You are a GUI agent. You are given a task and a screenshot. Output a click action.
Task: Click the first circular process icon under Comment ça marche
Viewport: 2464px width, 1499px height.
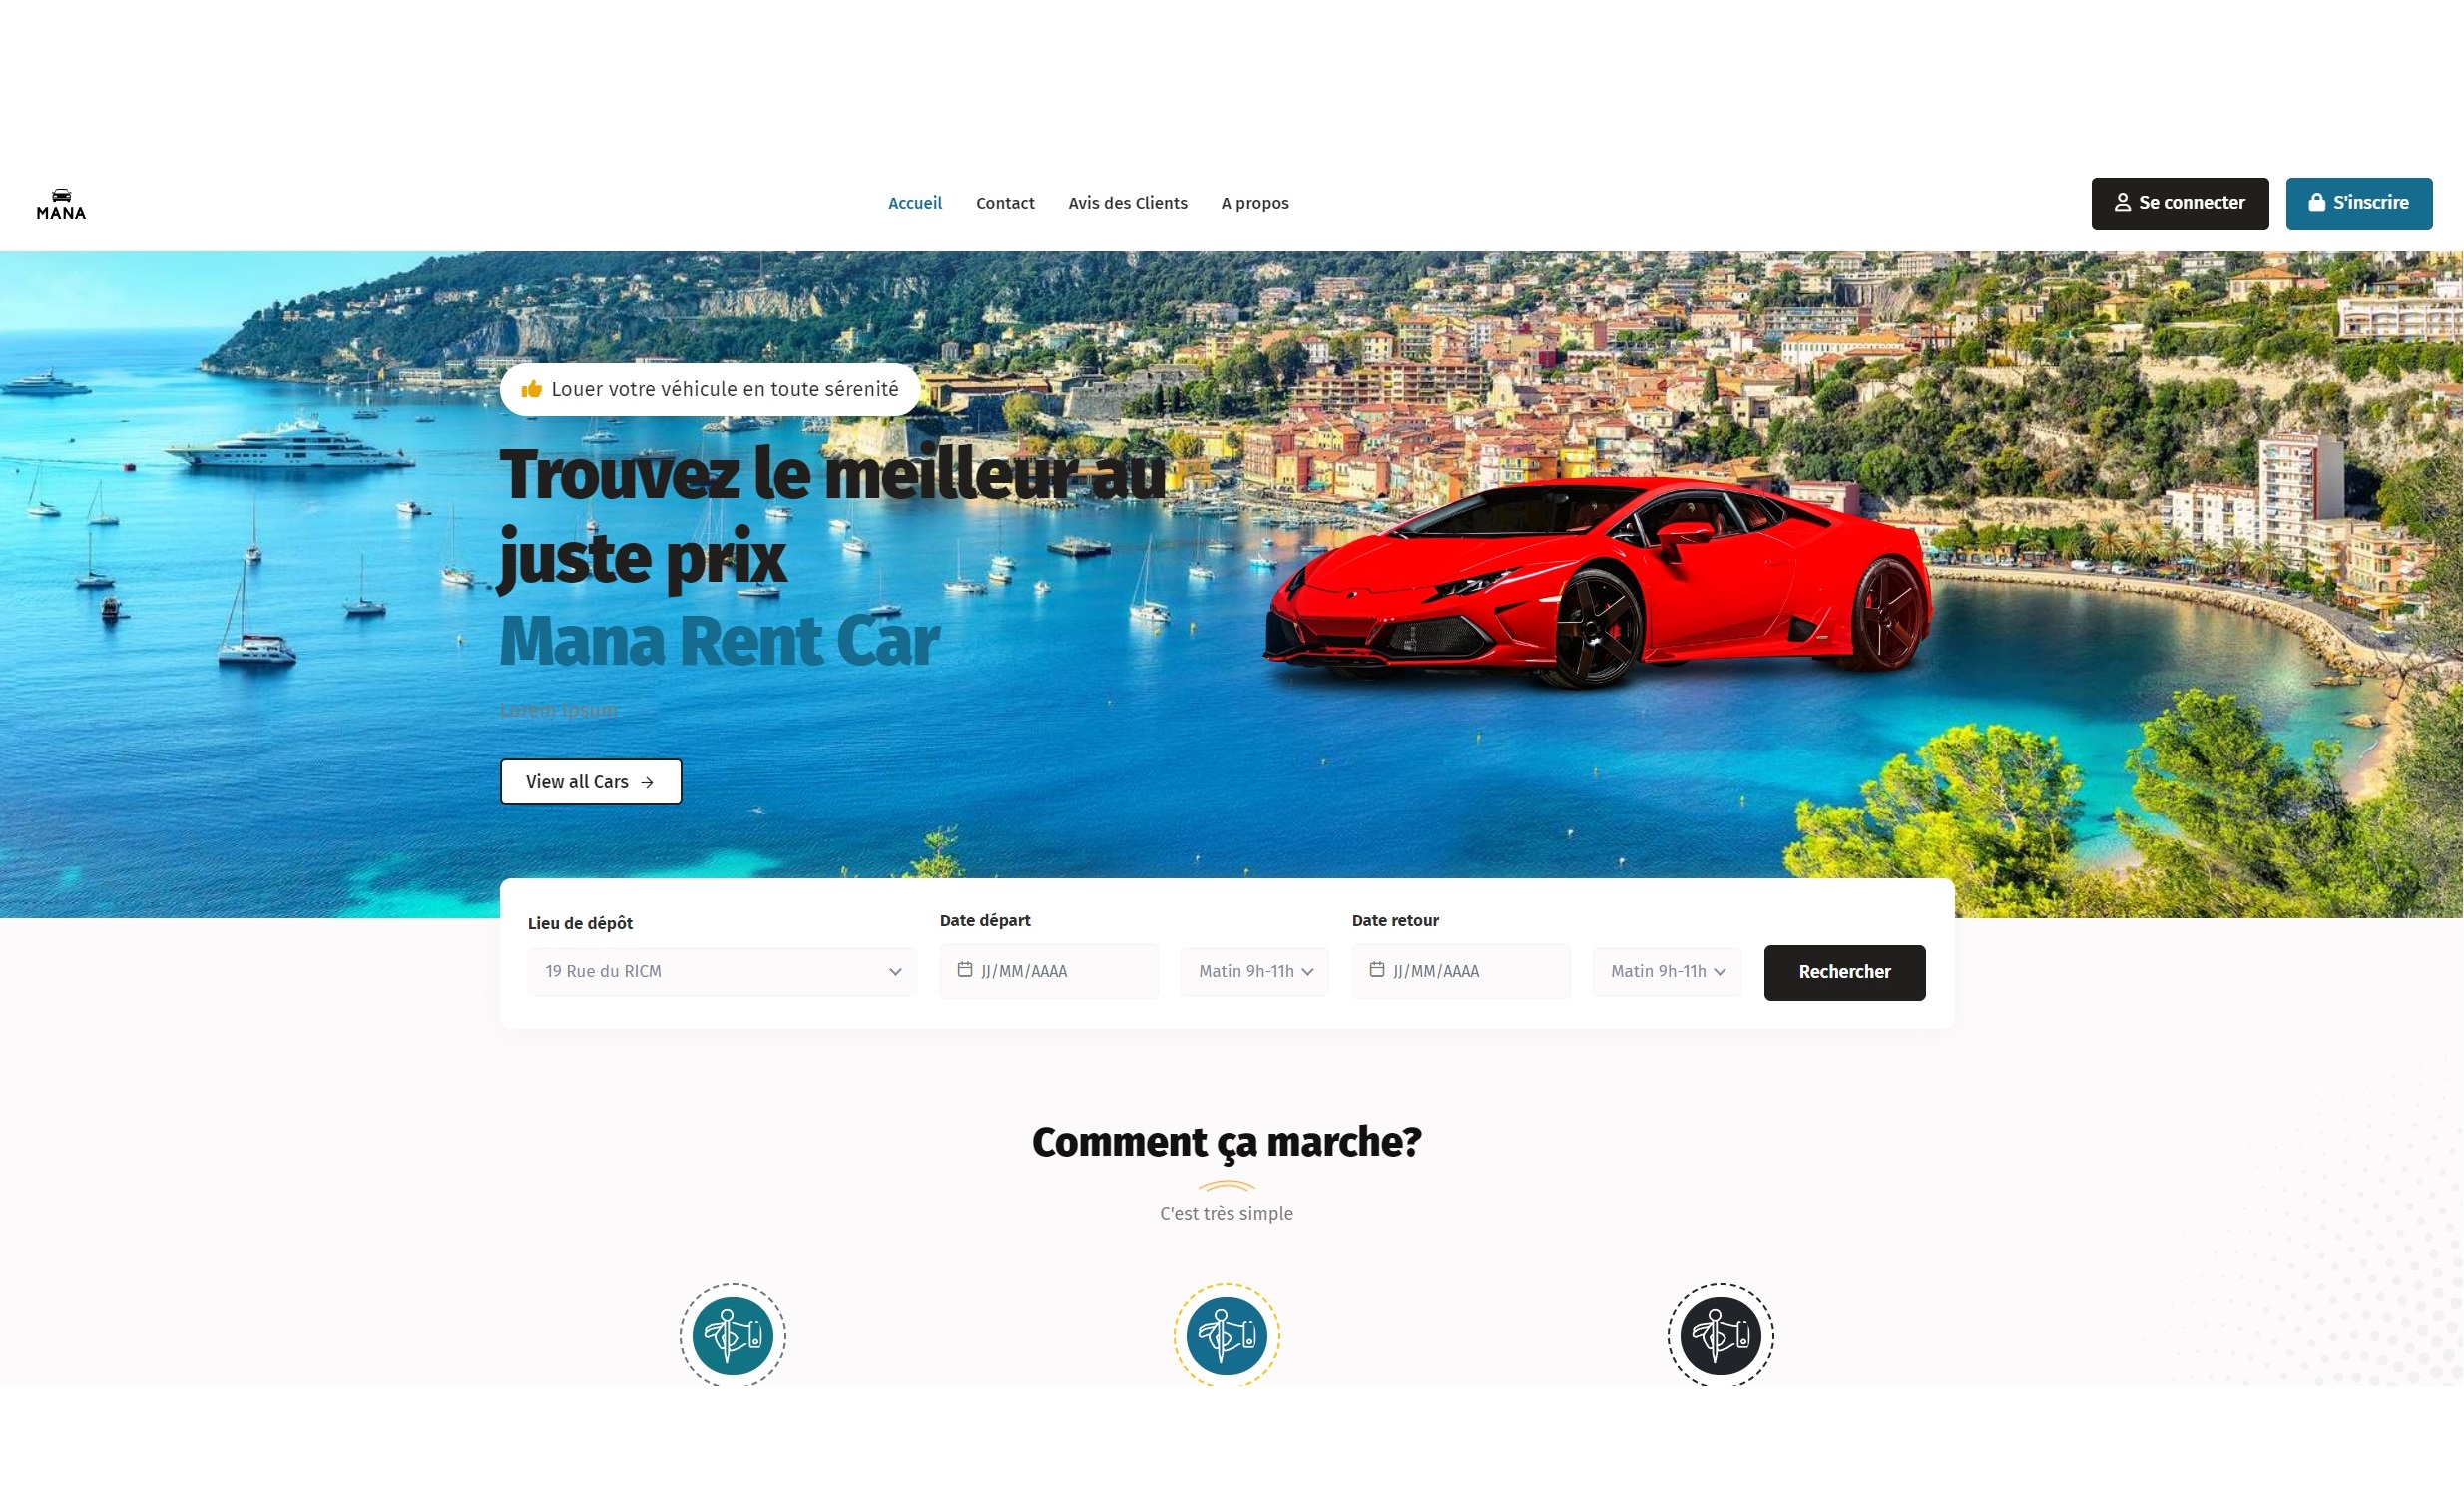[731, 1335]
